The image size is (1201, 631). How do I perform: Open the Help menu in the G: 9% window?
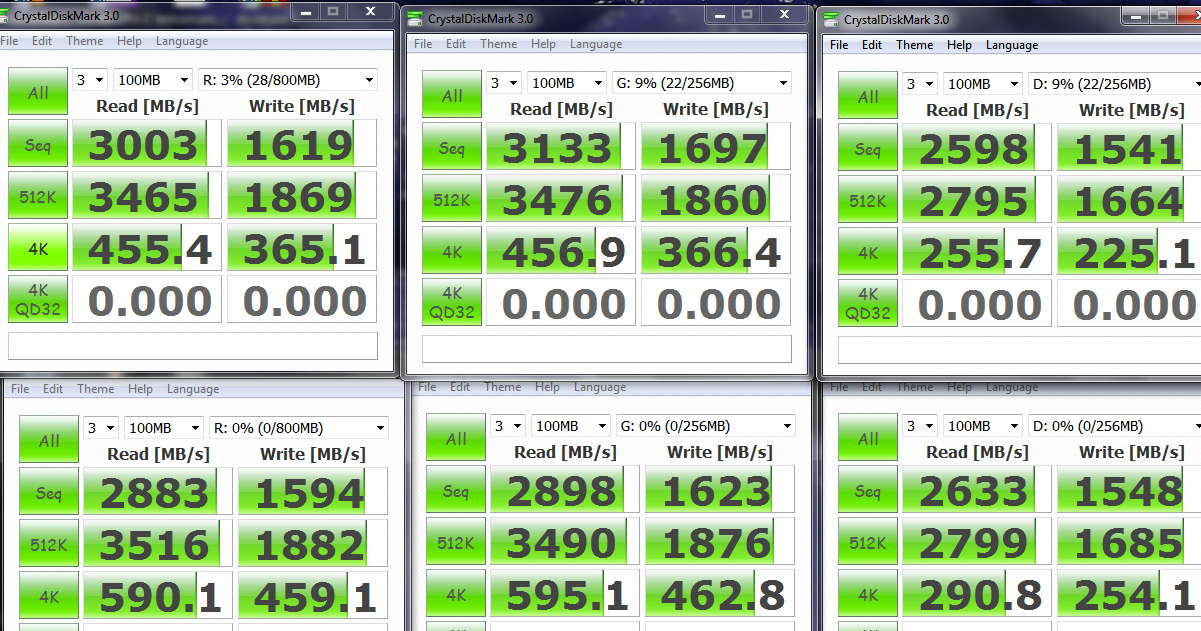(x=543, y=44)
